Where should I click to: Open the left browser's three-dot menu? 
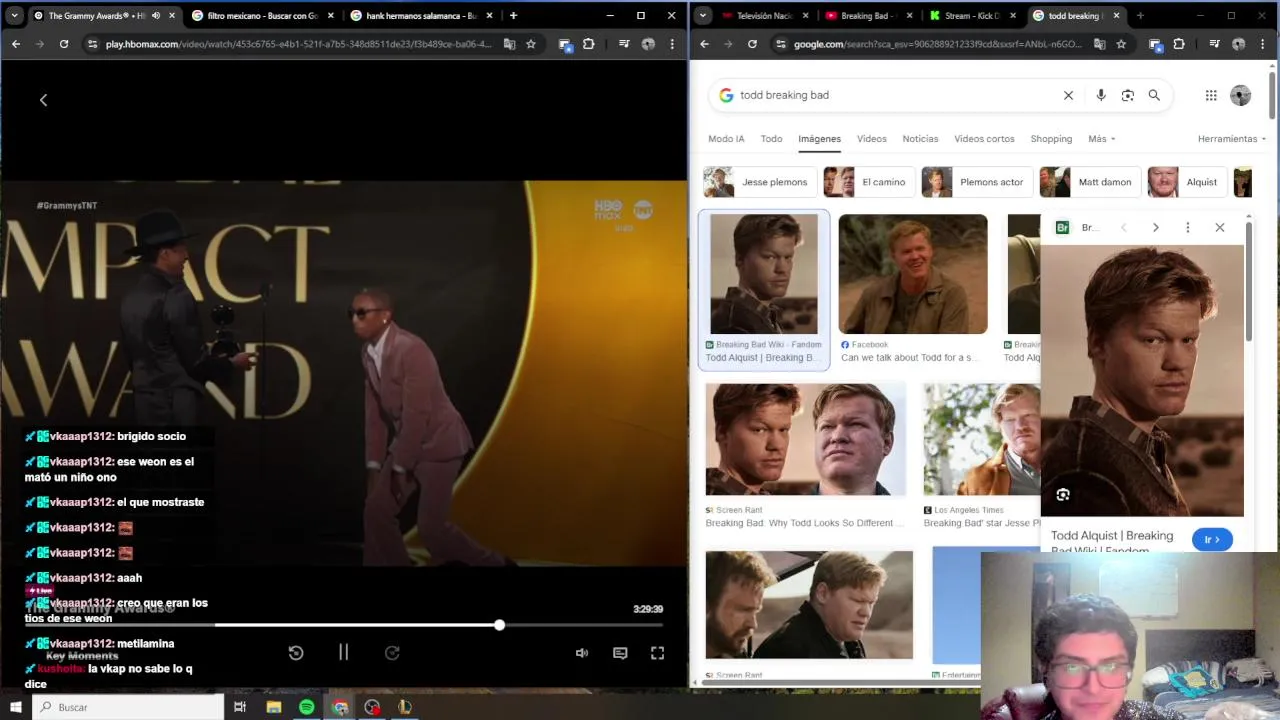pos(672,44)
